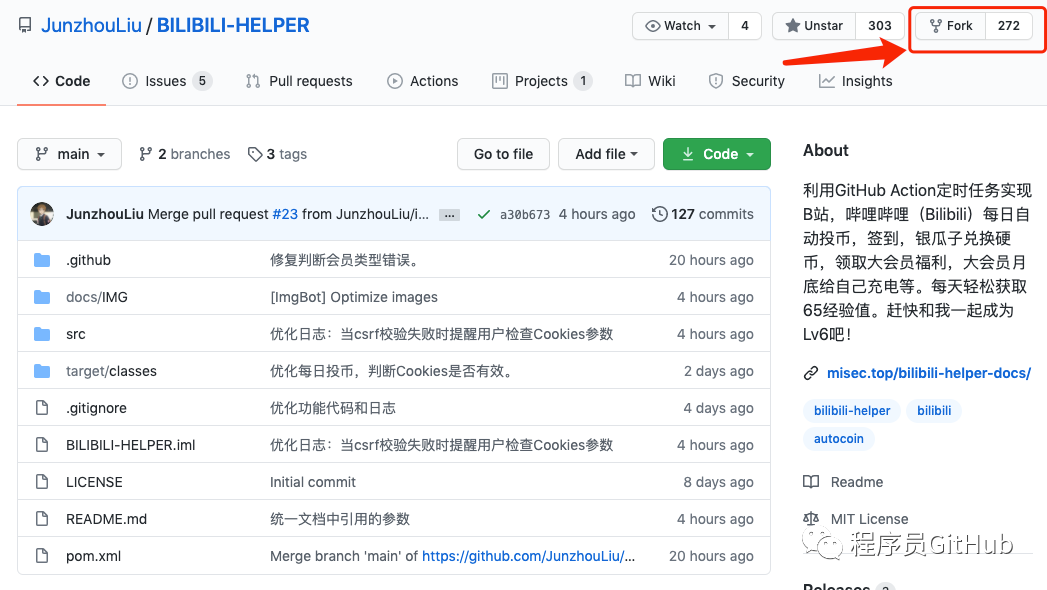
Task: Click the green commit status checkmark
Action: click(484, 214)
